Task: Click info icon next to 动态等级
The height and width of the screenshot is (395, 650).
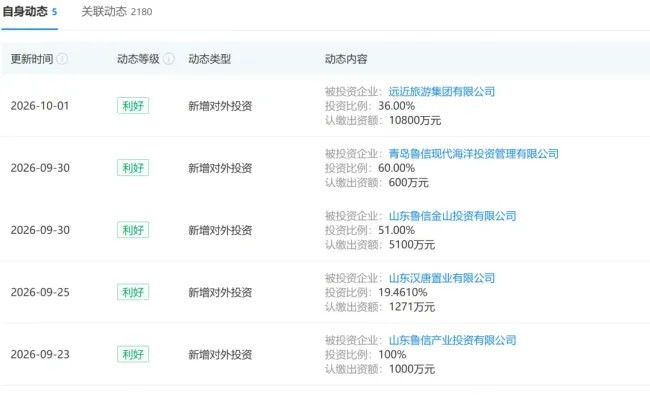Action: tap(169, 59)
